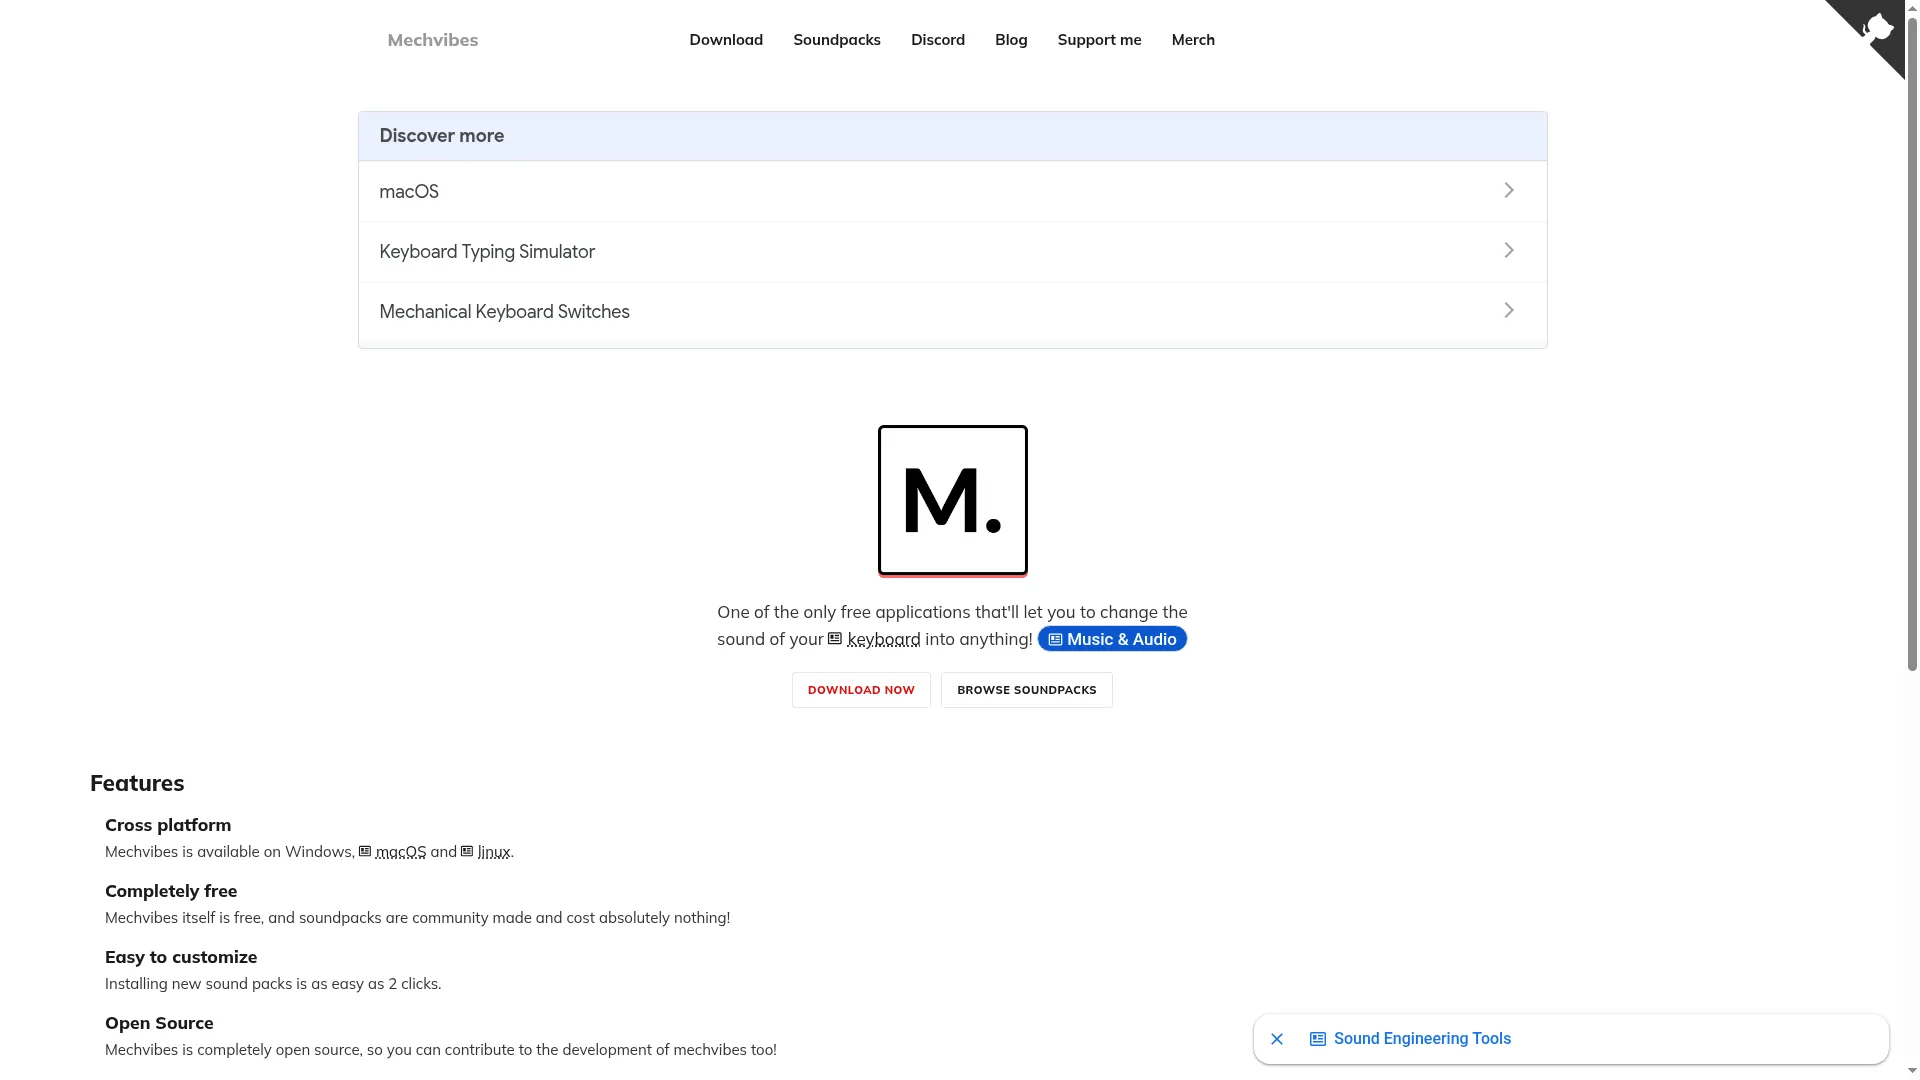Image resolution: width=1920 pixels, height=1080 pixels.
Task: Open the Merch nav item
Action: click(x=1193, y=40)
